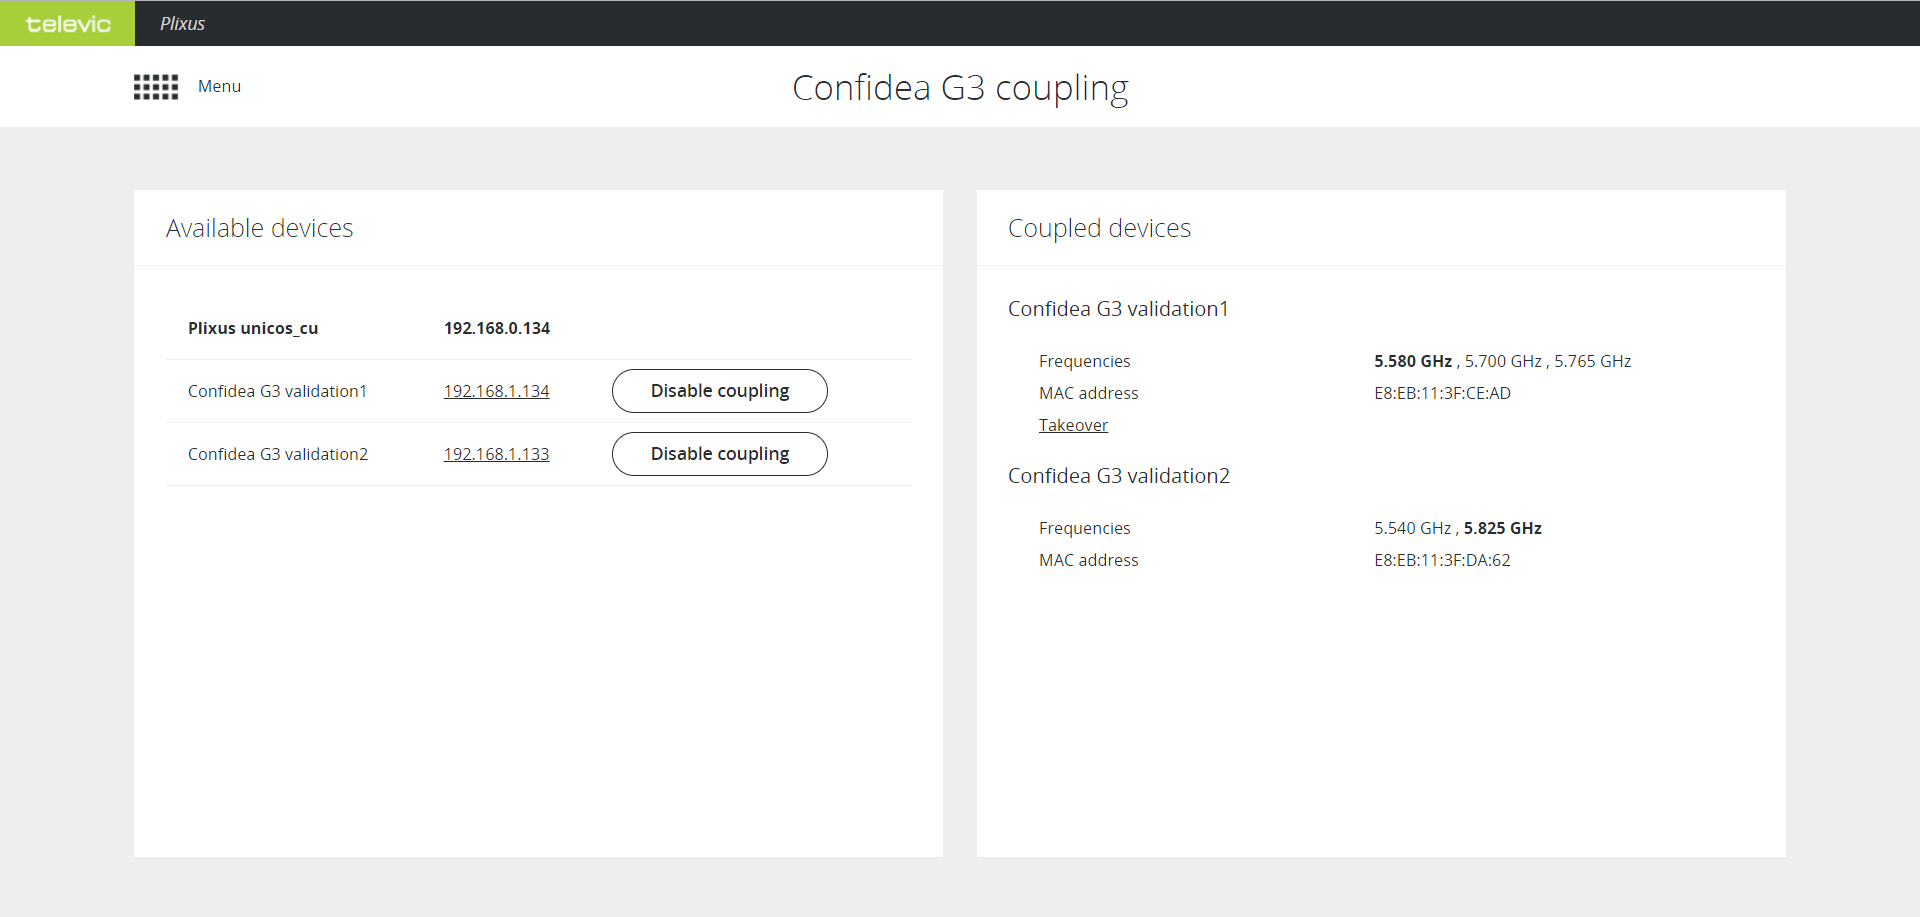Click the Takeover link
The width and height of the screenshot is (1920, 917).
(1073, 425)
